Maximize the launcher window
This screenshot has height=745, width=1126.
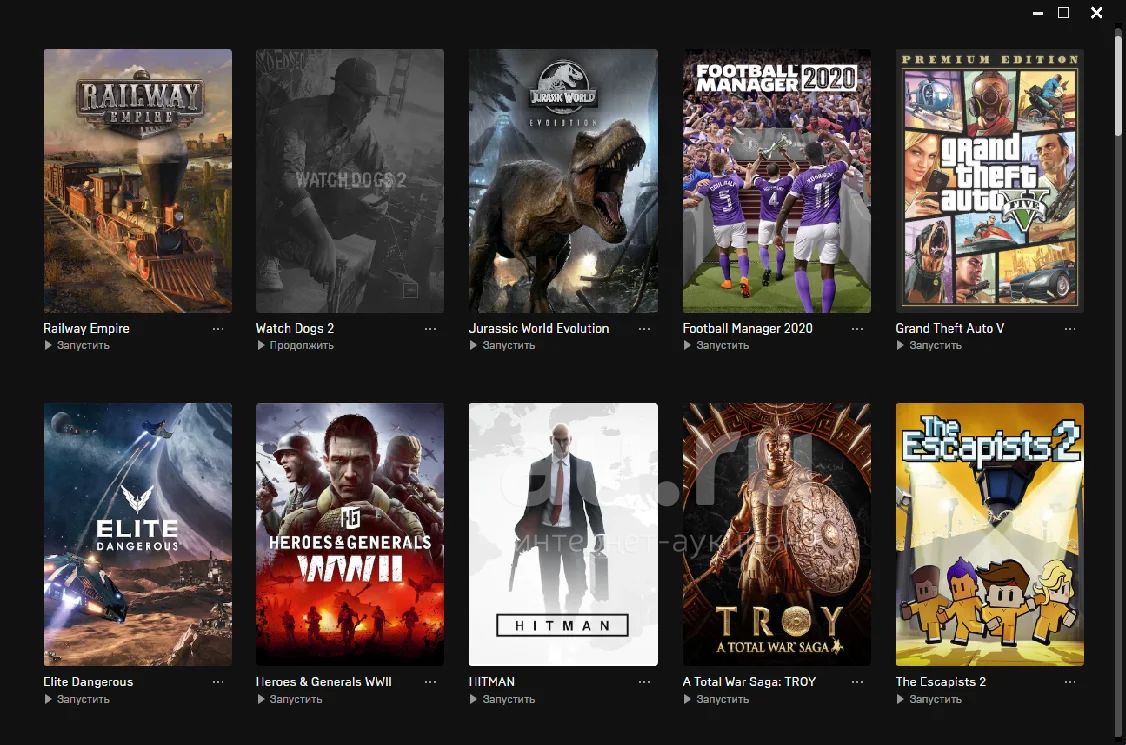click(1064, 13)
